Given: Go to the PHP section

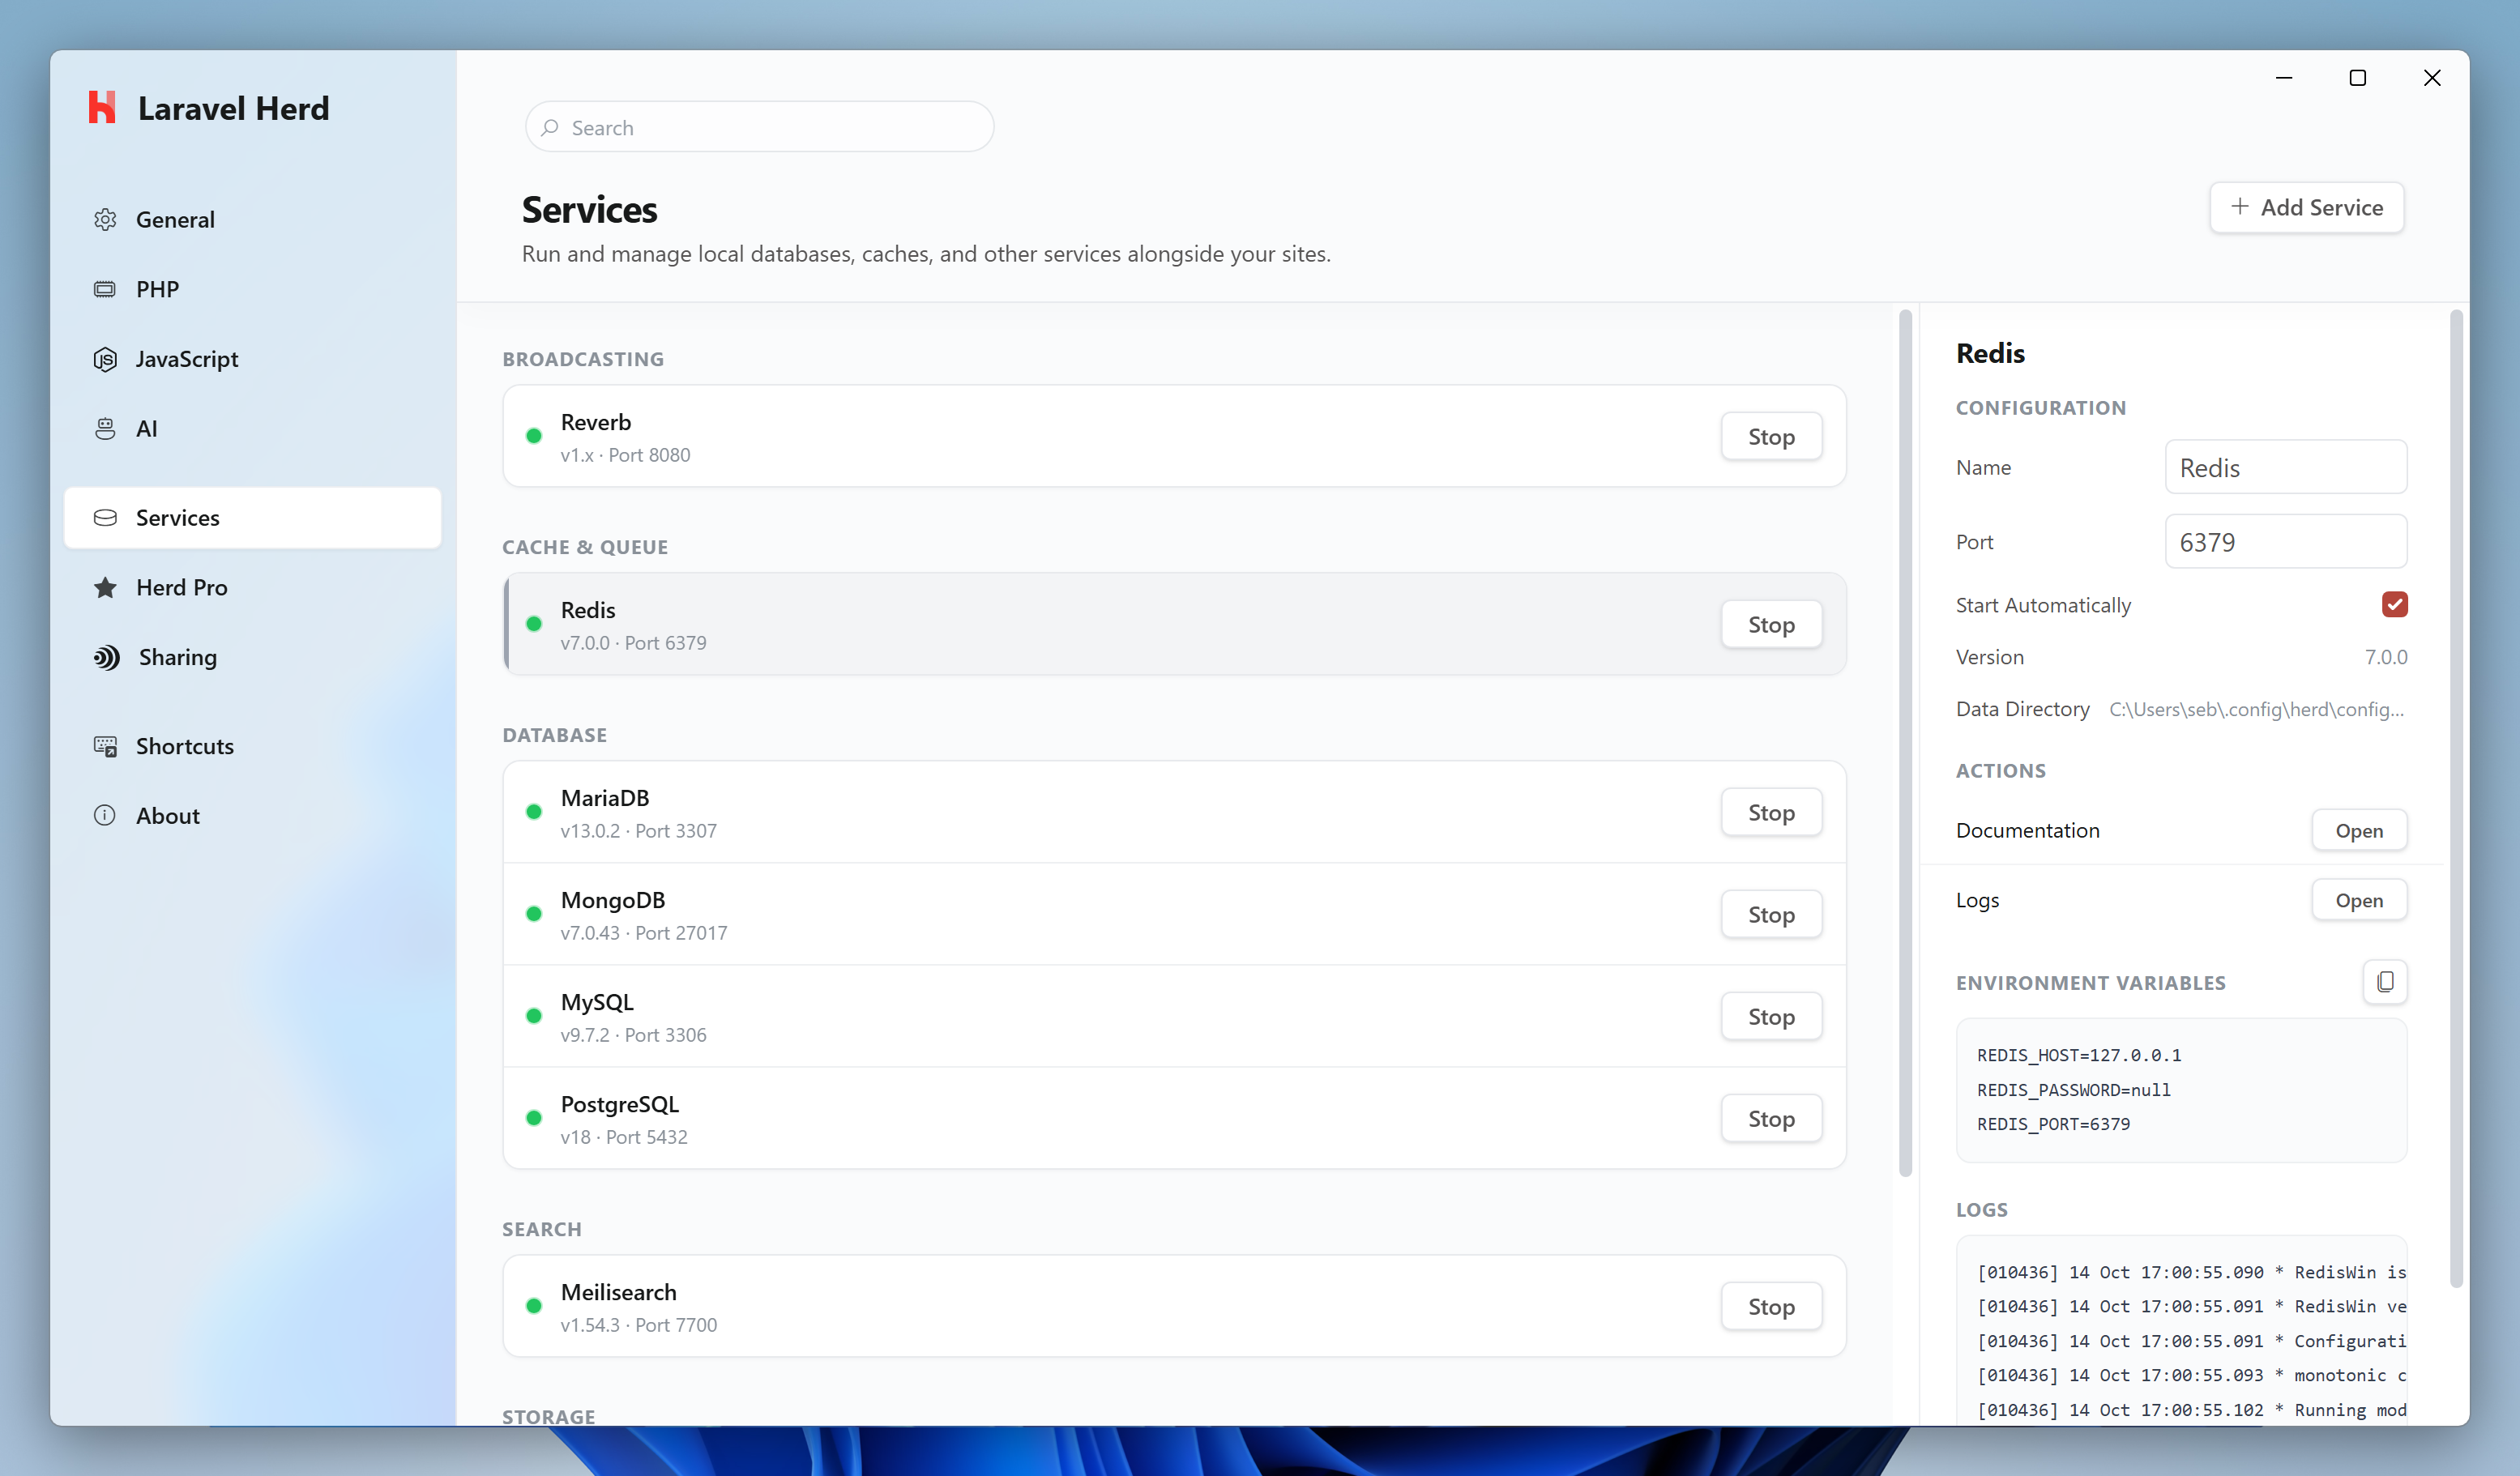Looking at the screenshot, I should tap(252, 289).
